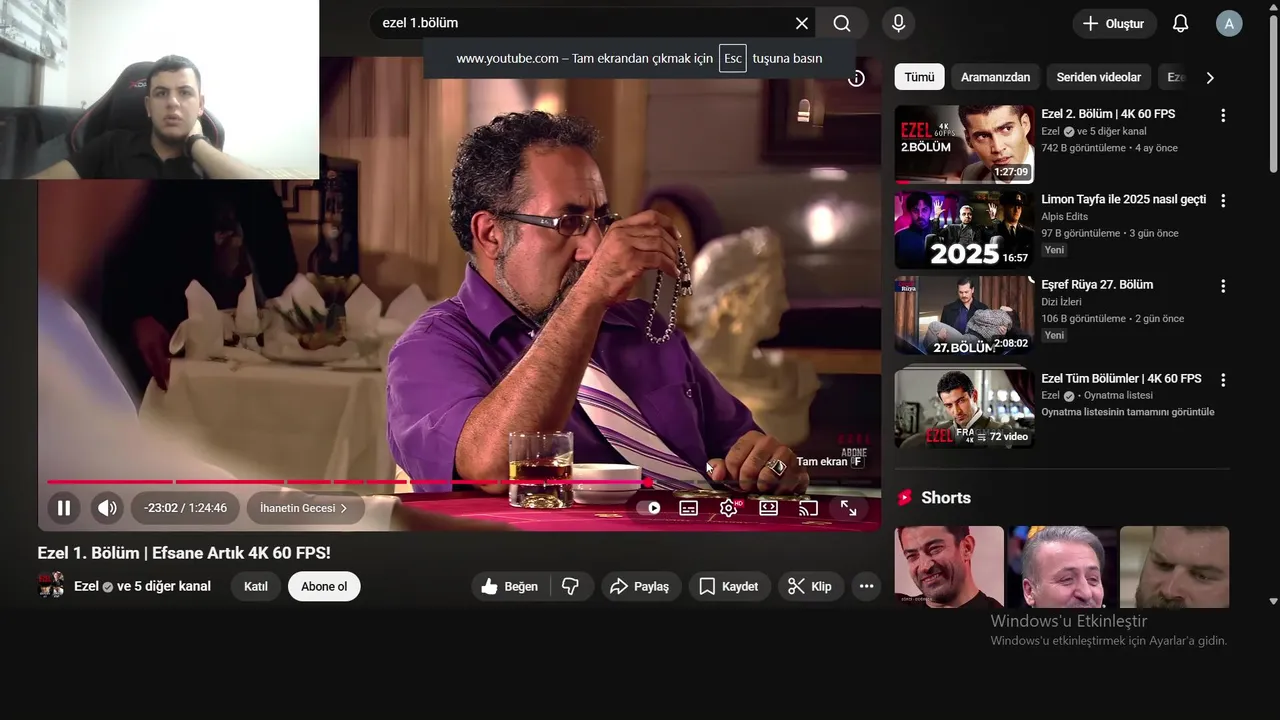Select the Aramanızdan filter chip

pos(995,77)
